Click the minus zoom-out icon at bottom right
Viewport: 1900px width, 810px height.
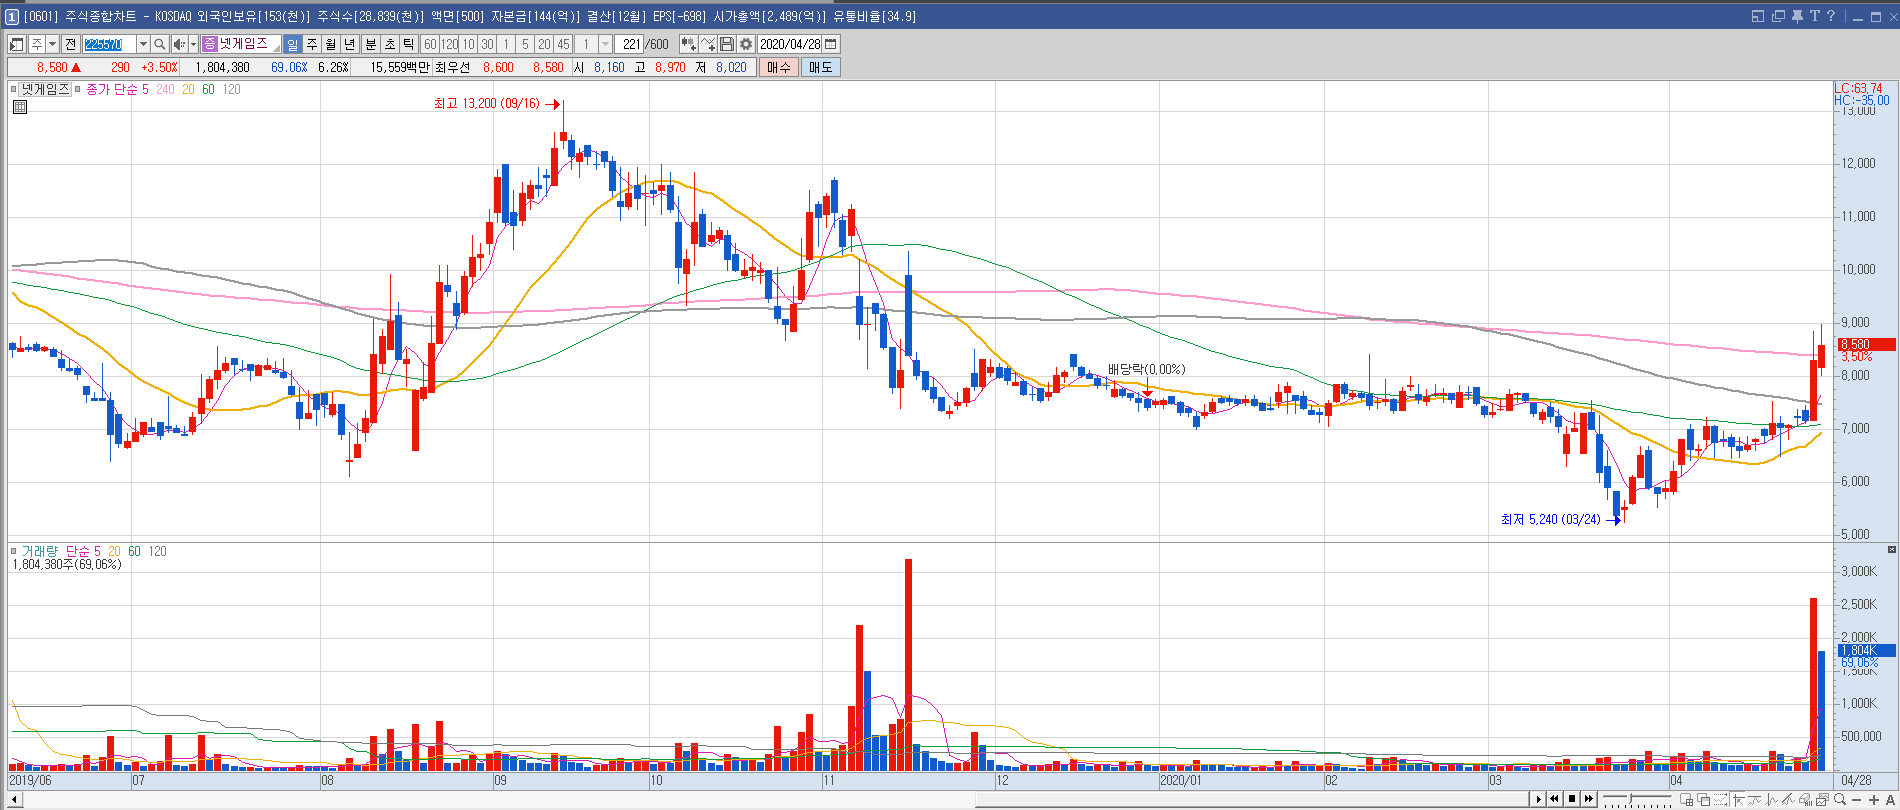(x=1857, y=800)
